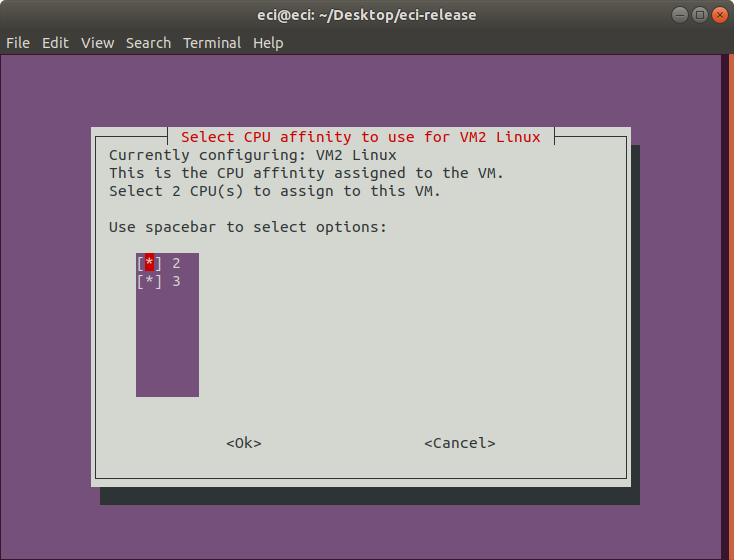Maximize the terminal window

(700, 15)
